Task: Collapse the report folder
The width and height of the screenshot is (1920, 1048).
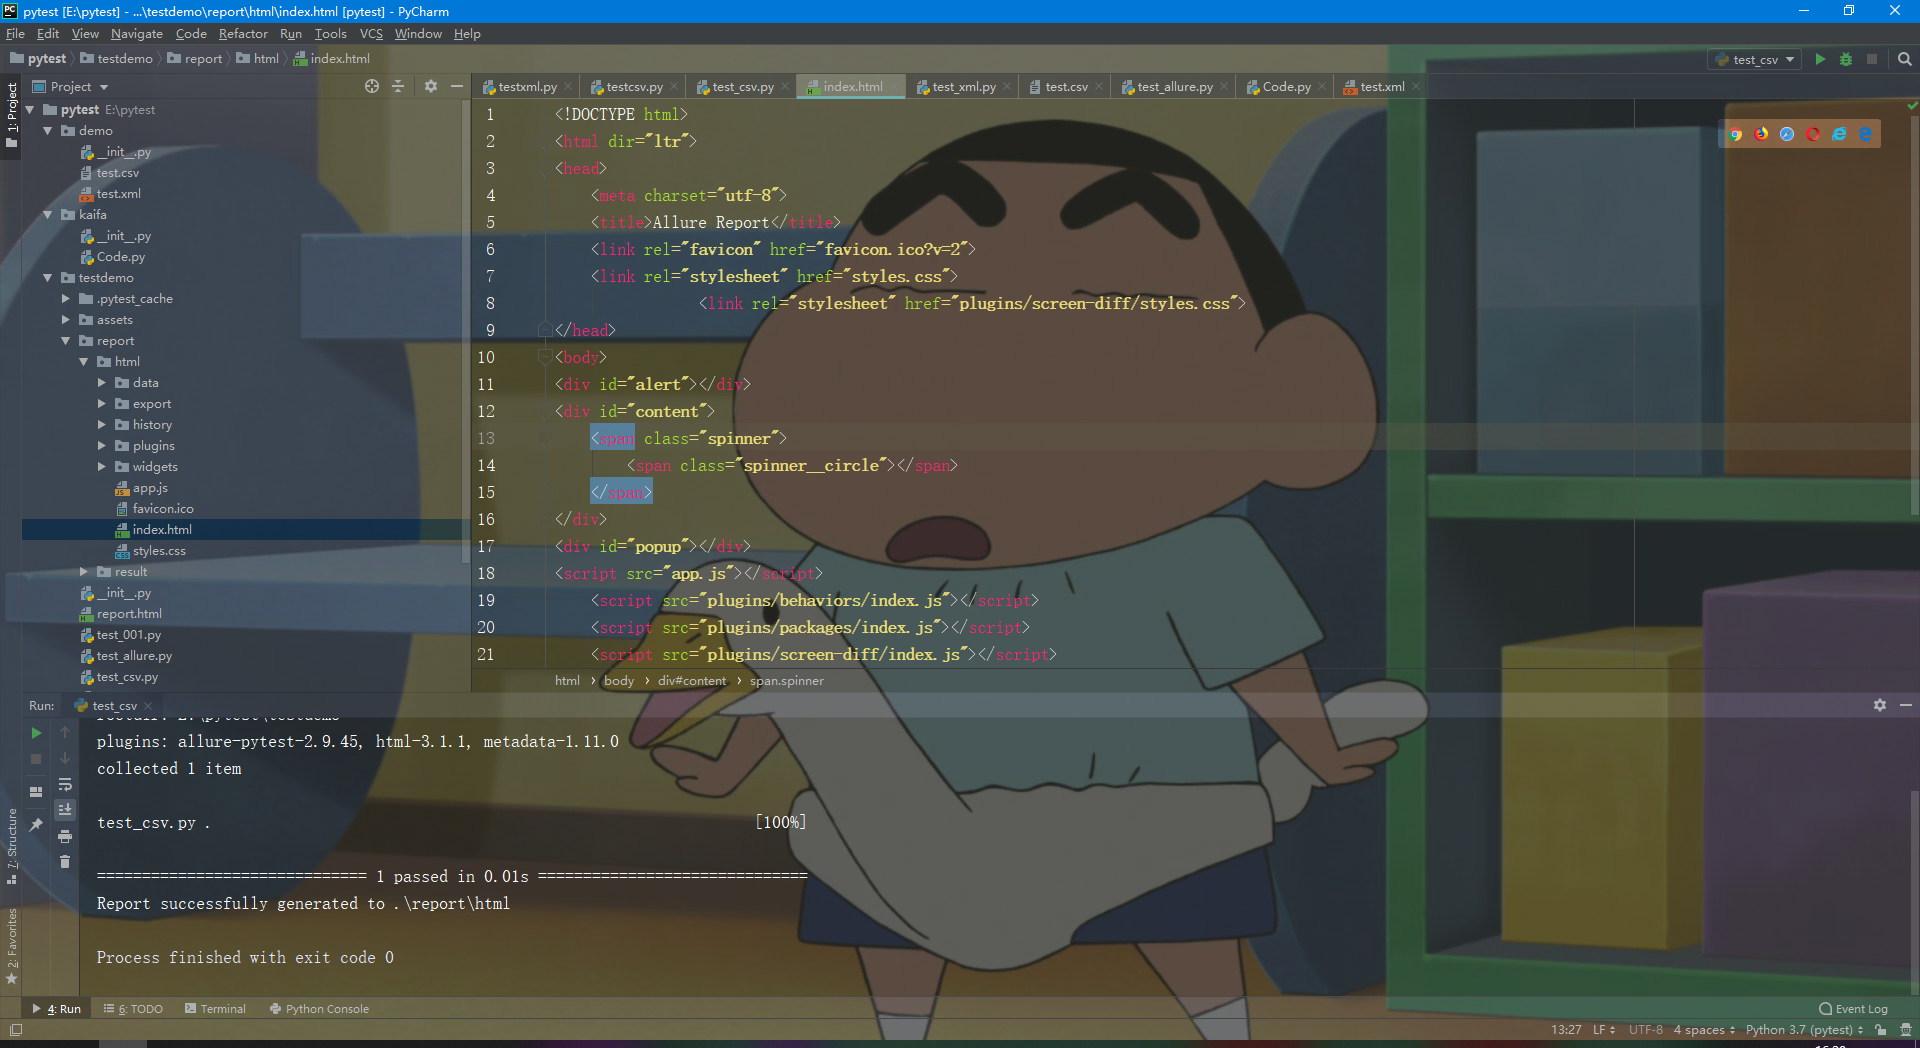Action: click(66, 341)
